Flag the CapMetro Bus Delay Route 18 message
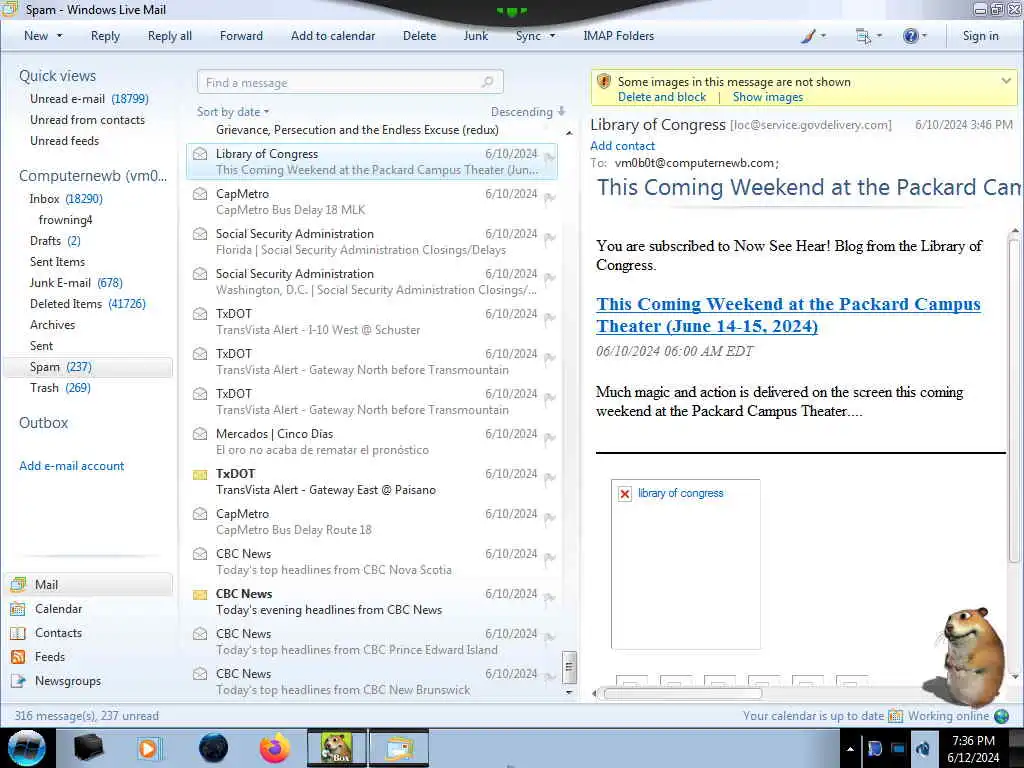The height and width of the screenshot is (768, 1024). click(x=549, y=517)
